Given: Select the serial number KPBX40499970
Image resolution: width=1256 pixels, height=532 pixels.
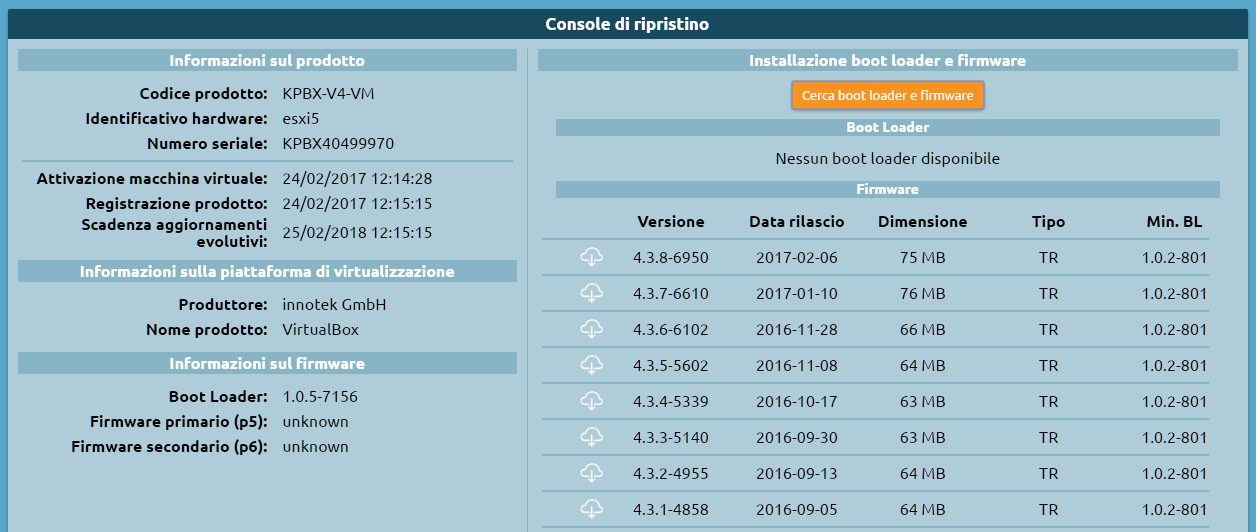Looking at the screenshot, I should pos(338,144).
